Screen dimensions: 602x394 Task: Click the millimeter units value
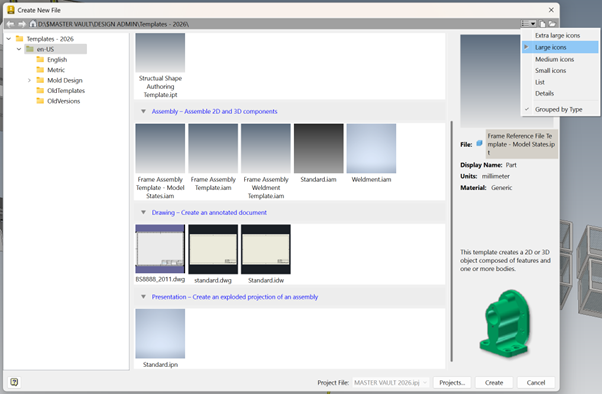pos(496,176)
